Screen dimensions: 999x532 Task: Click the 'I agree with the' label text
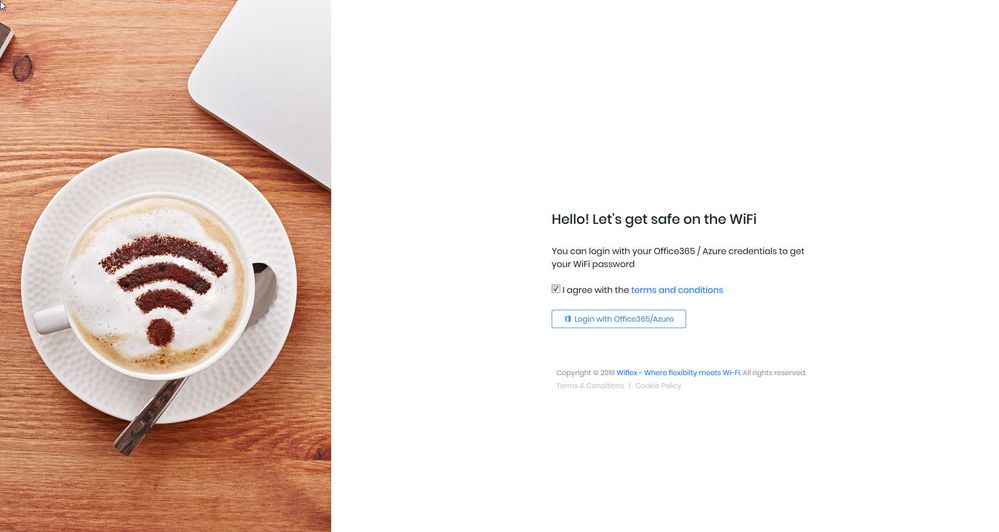point(595,290)
